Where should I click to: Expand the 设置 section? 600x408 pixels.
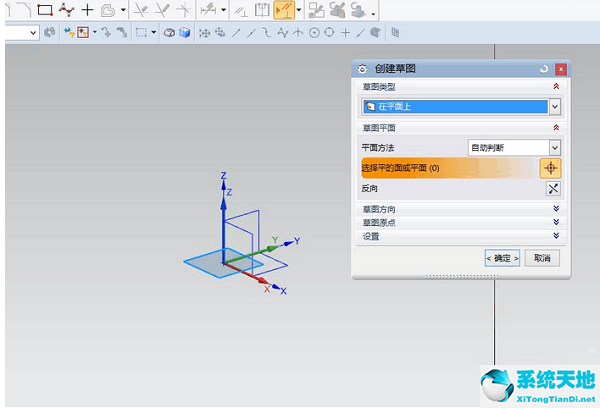pos(556,235)
